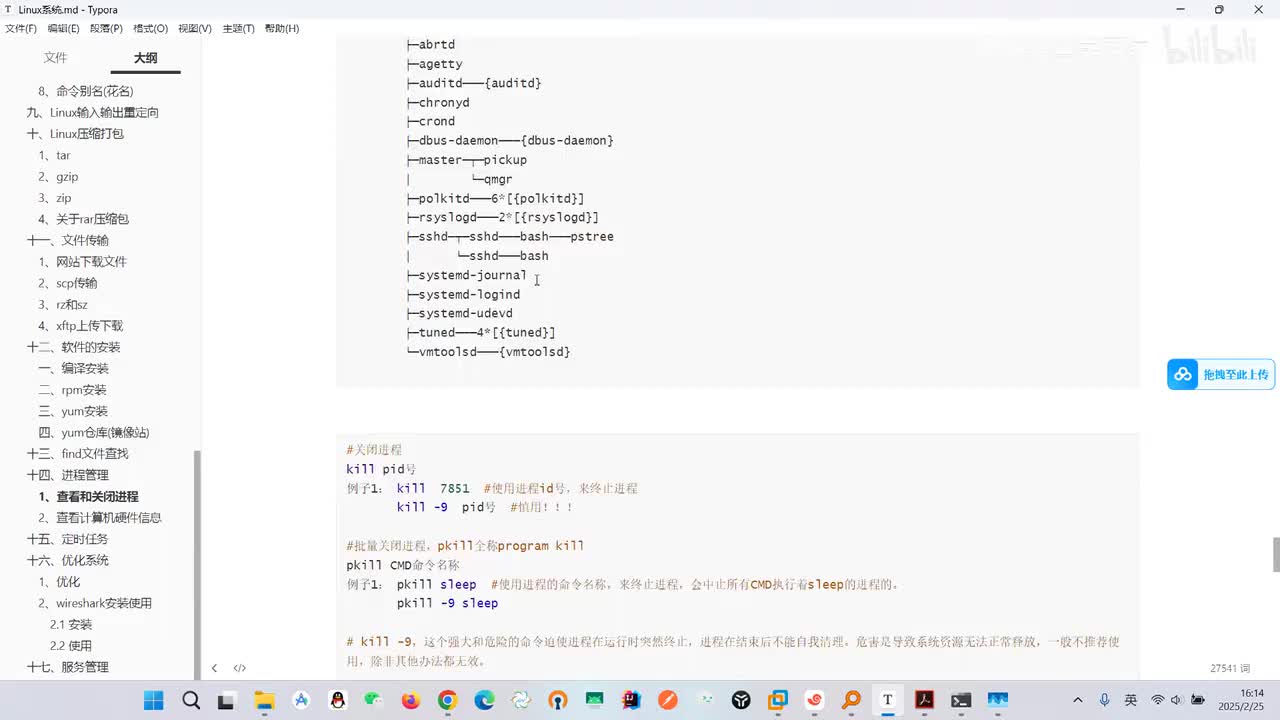Open Windows taskbar search
The width and height of the screenshot is (1280, 720).
(190, 700)
